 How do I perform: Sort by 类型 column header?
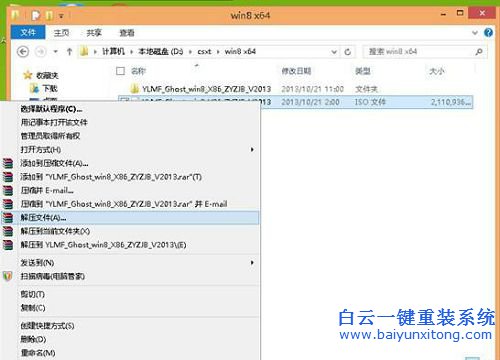(362, 71)
